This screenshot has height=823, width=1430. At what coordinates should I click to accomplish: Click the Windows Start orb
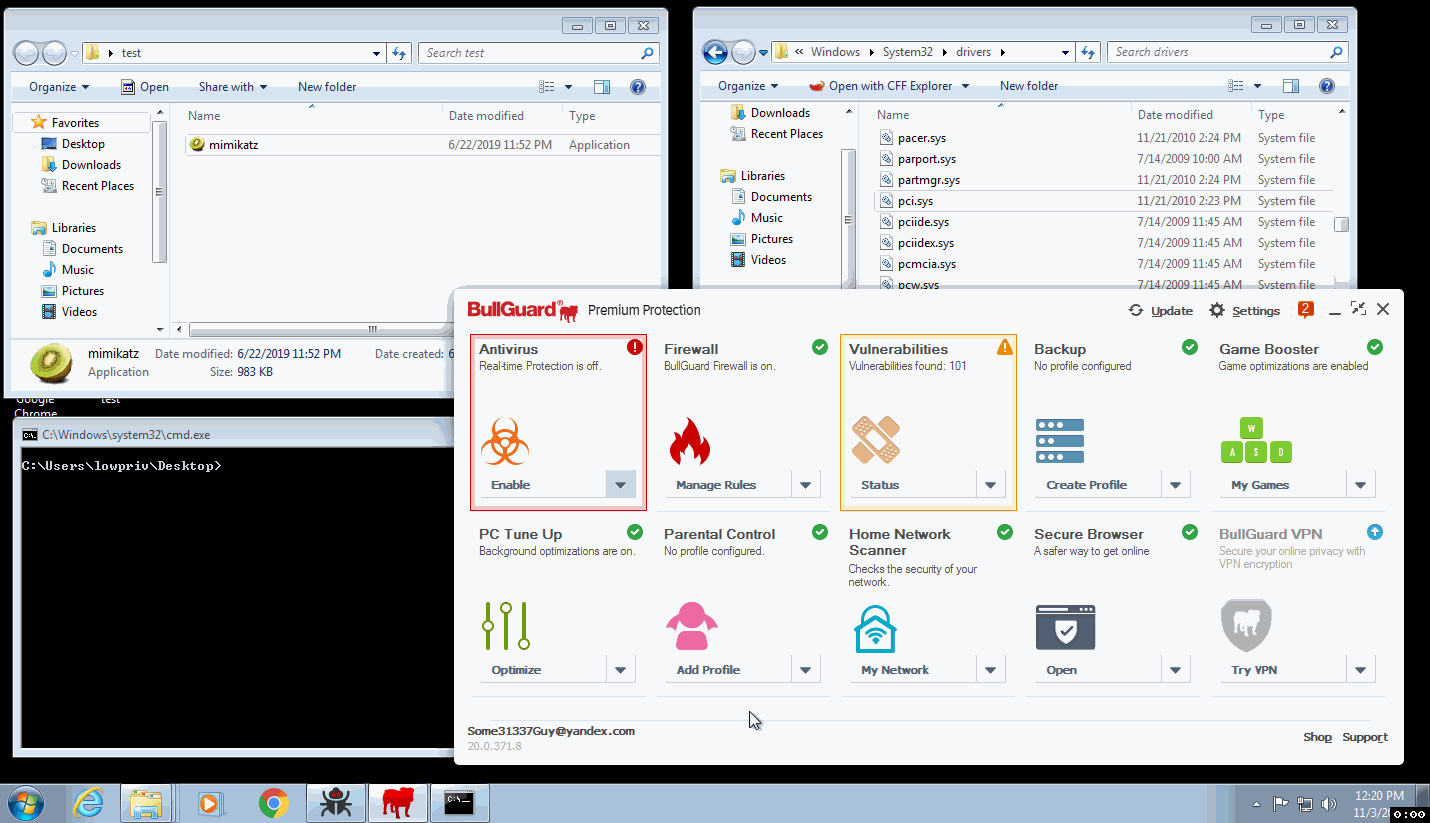(x=26, y=803)
